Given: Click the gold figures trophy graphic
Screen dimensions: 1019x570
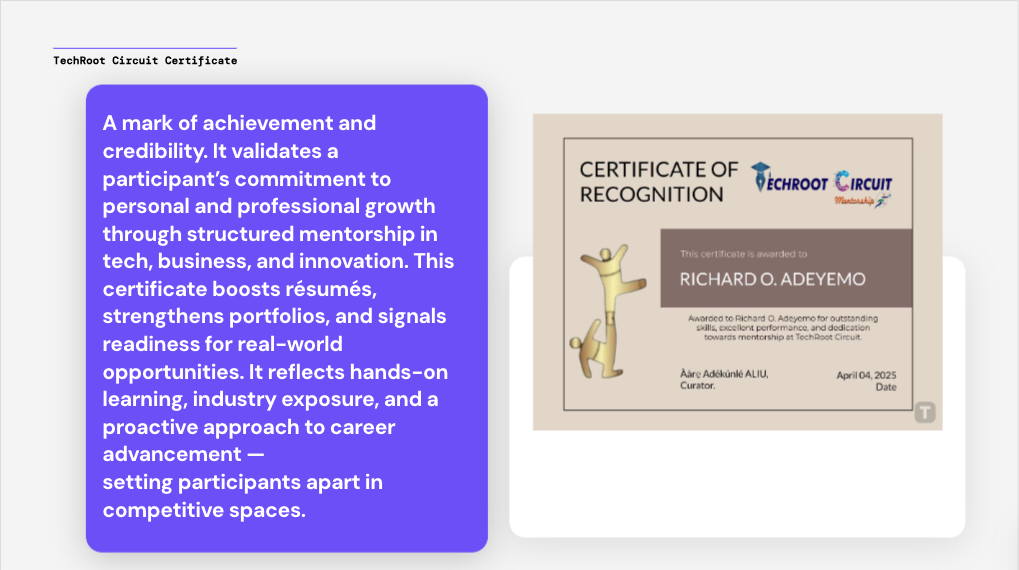Looking at the screenshot, I should click(608, 312).
